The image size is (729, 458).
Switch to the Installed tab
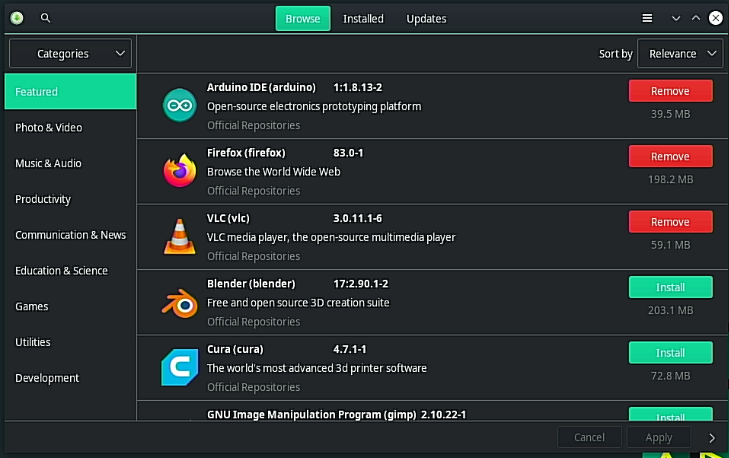pos(363,19)
